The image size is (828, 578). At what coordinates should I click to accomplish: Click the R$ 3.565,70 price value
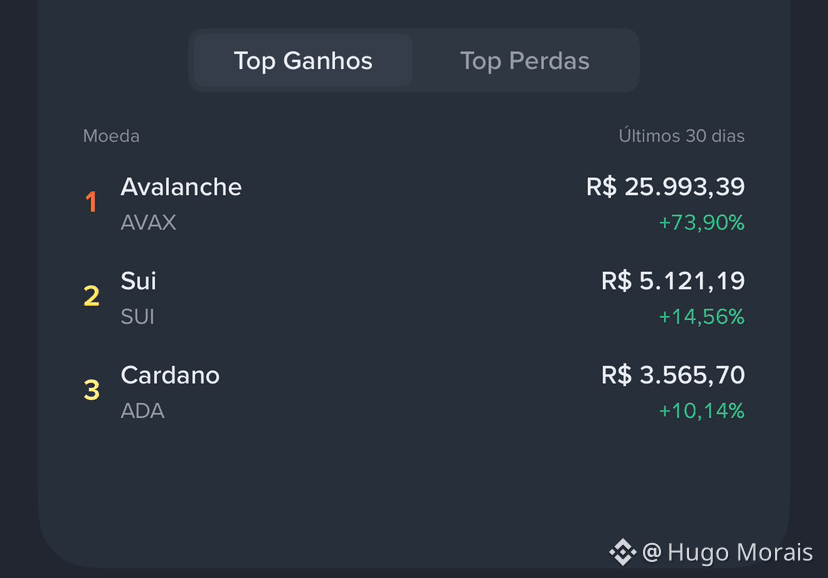pos(673,375)
